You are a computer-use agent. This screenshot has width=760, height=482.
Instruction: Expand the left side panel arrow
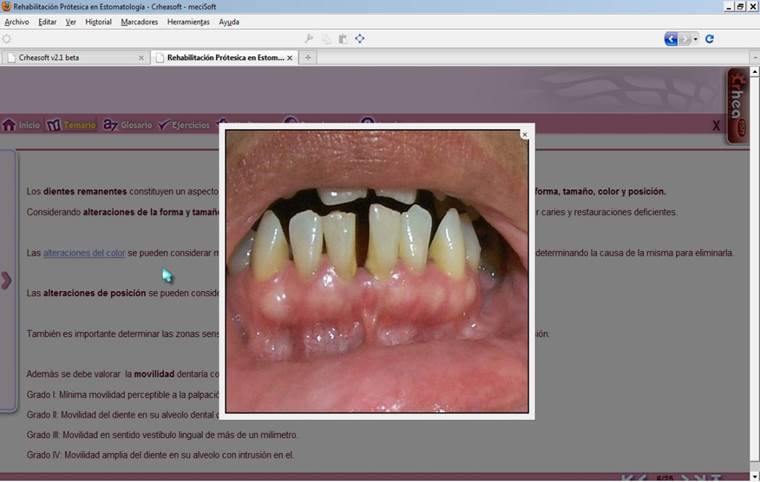(6, 280)
